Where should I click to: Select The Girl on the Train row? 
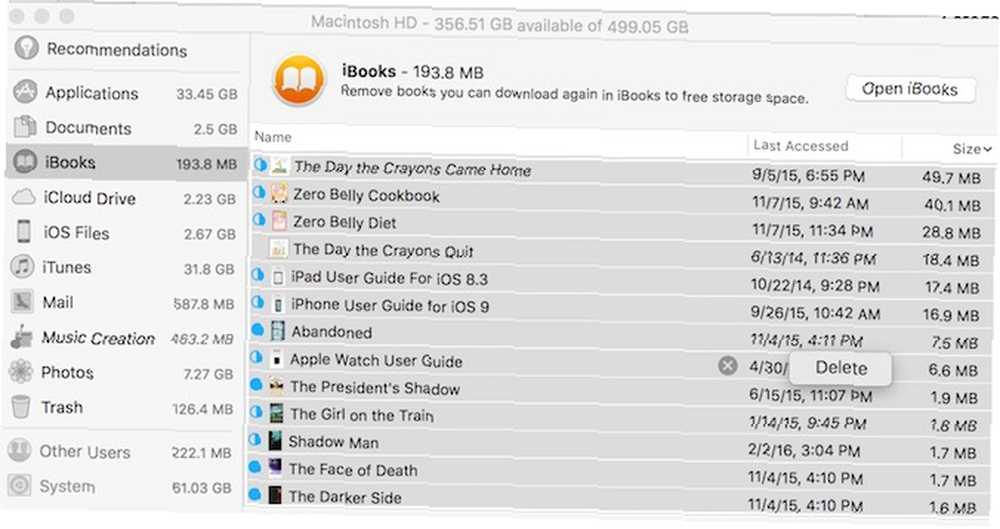tap(621, 416)
